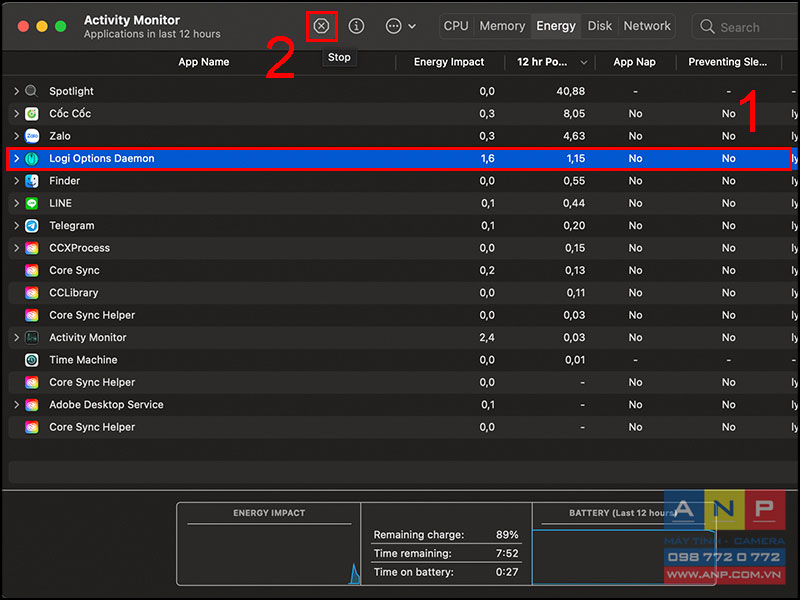Expand the Activity Monitor process row

[x=16, y=338]
